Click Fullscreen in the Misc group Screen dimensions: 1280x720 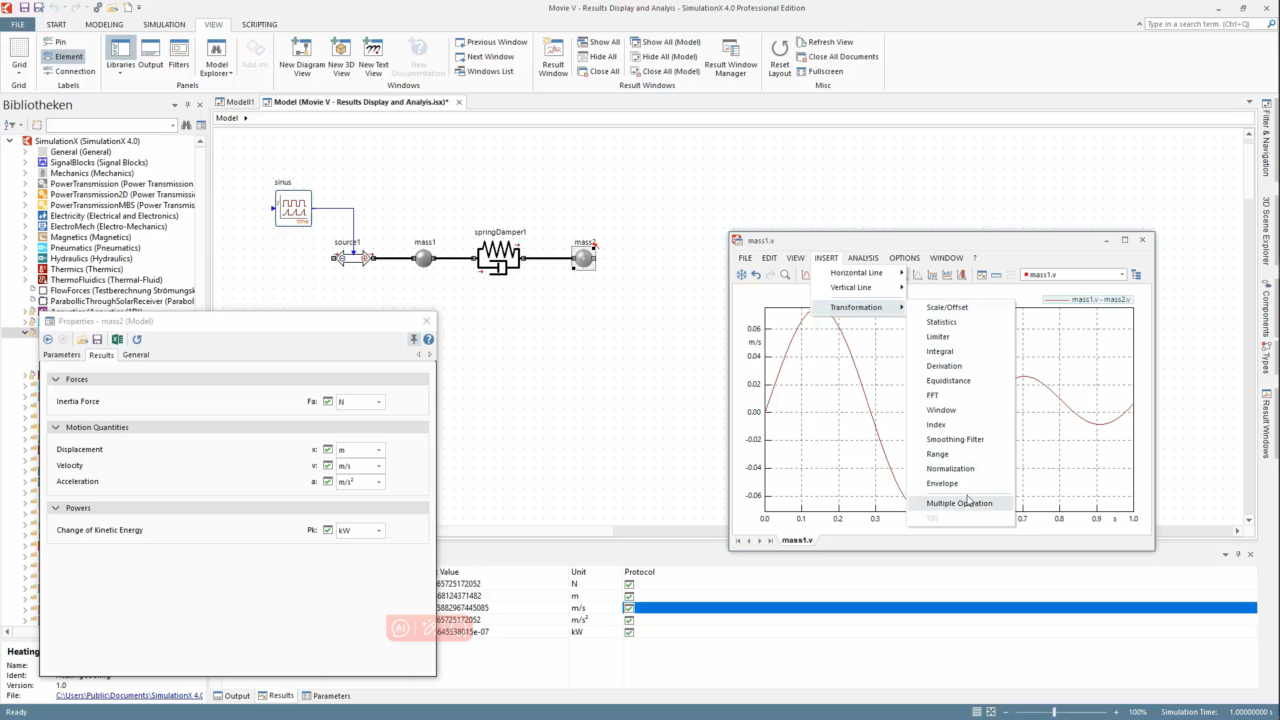(x=819, y=72)
